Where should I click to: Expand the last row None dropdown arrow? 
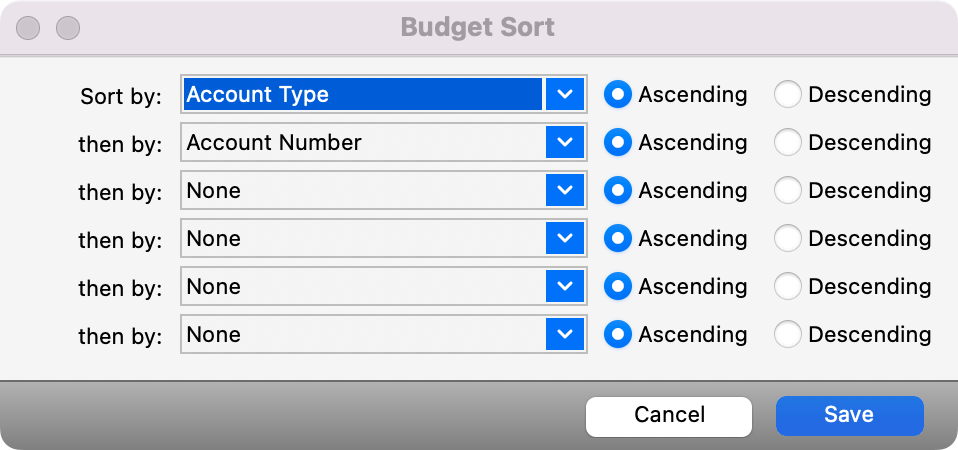[565, 334]
